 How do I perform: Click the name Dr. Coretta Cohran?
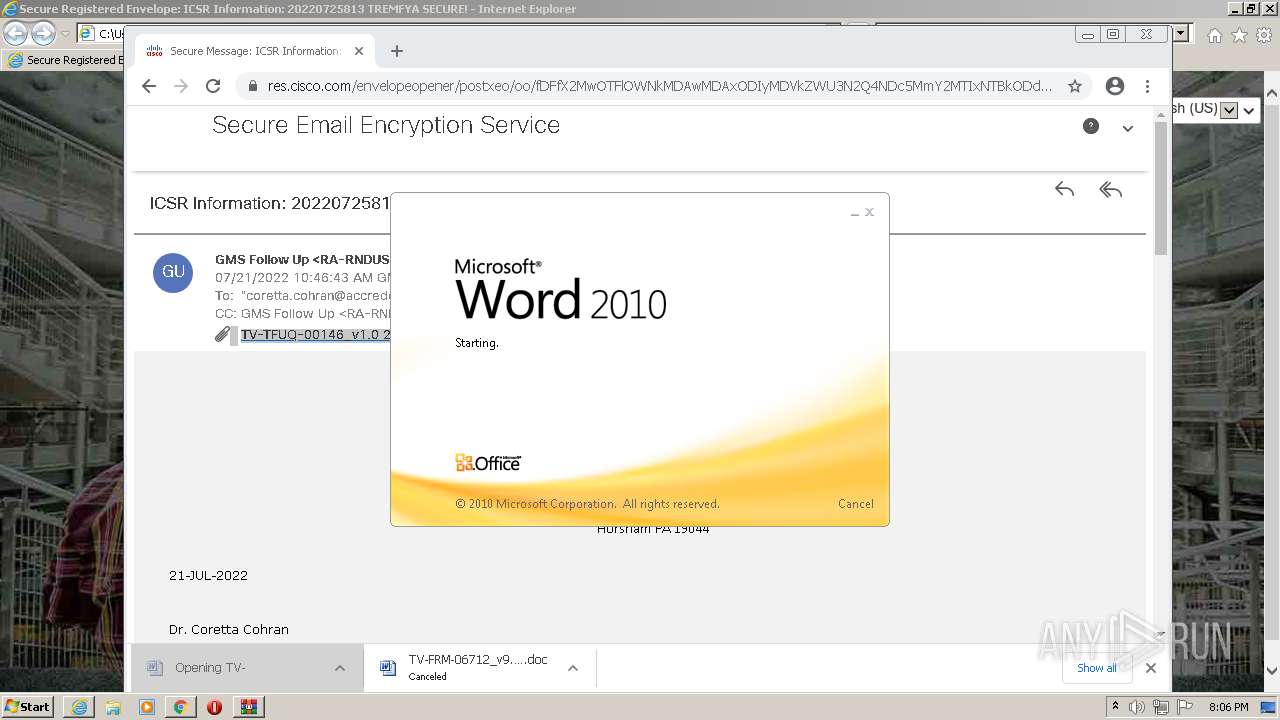[229, 630]
